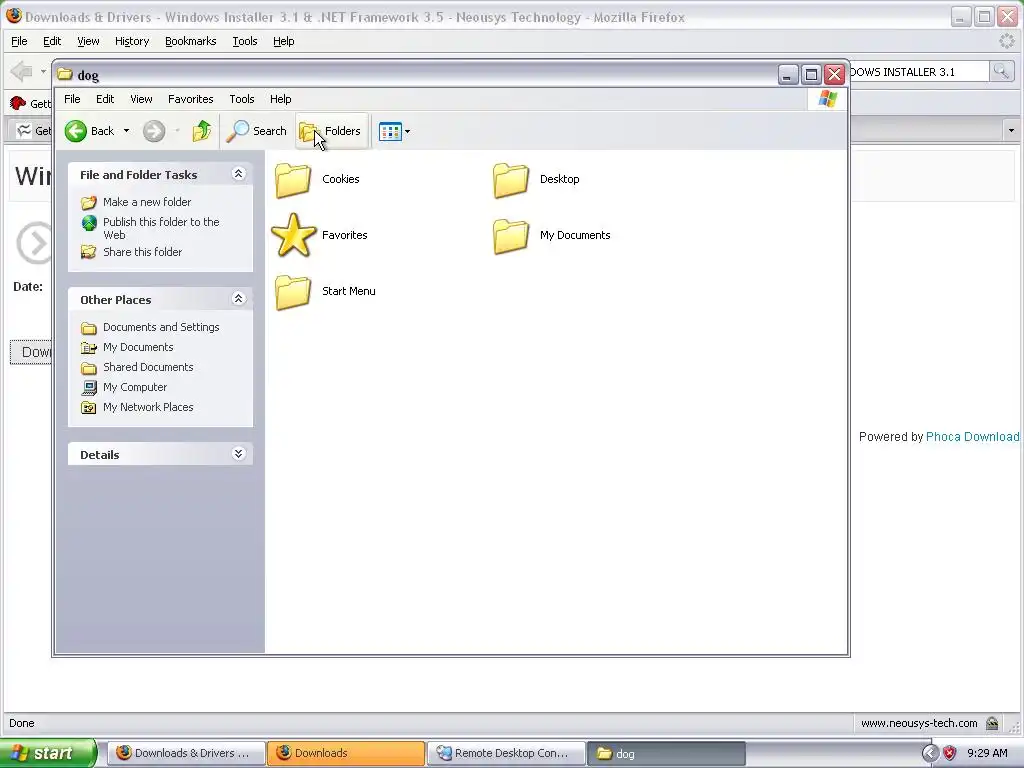
Task: Switch to Downloads & Drivers taskbar button
Action: coord(185,753)
